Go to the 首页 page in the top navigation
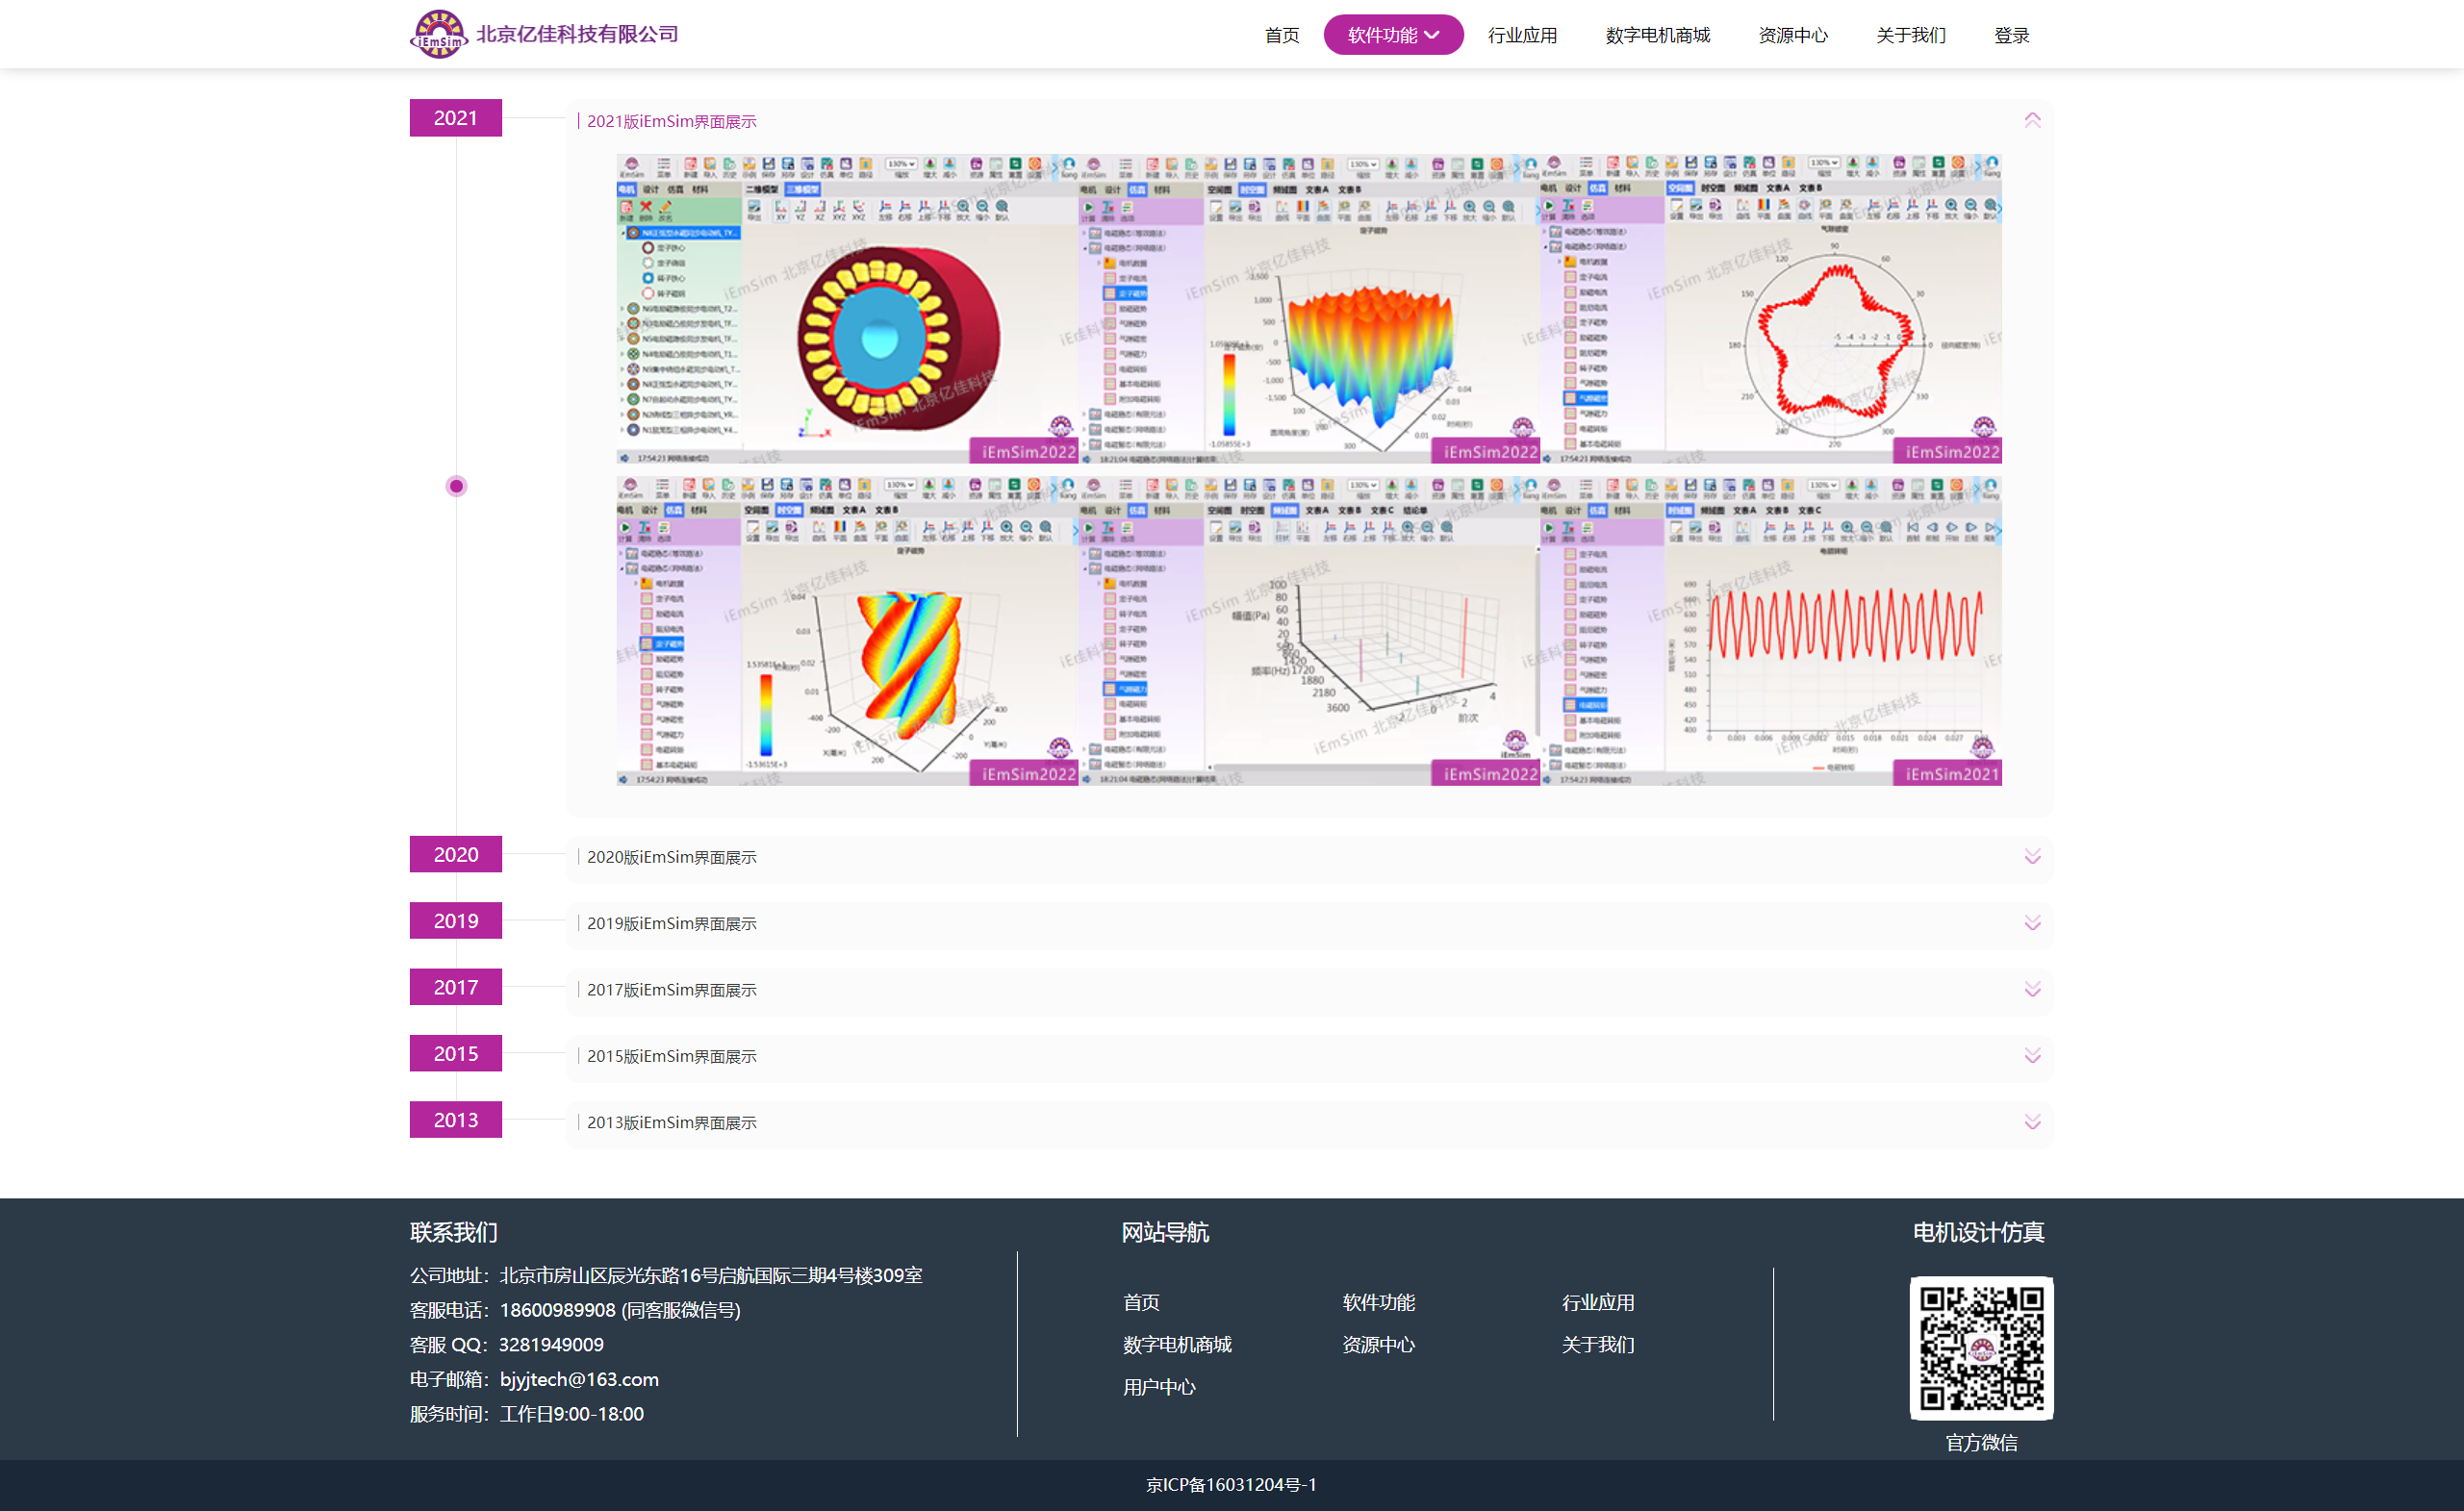 tap(1282, 35)
